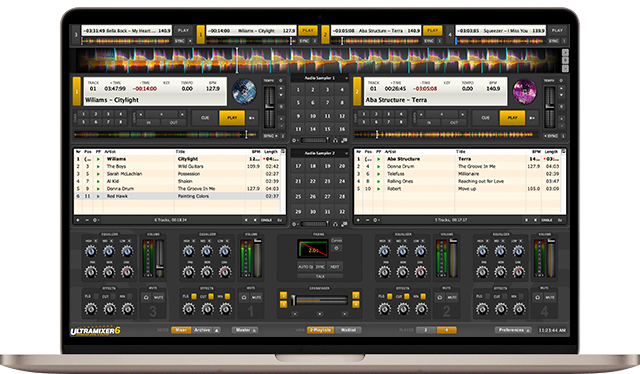Image resolution: width=640 pixels, height=374 pixels.
Task: Click green play arrow for Red Hawk row
Action: [x=98, y=196]
